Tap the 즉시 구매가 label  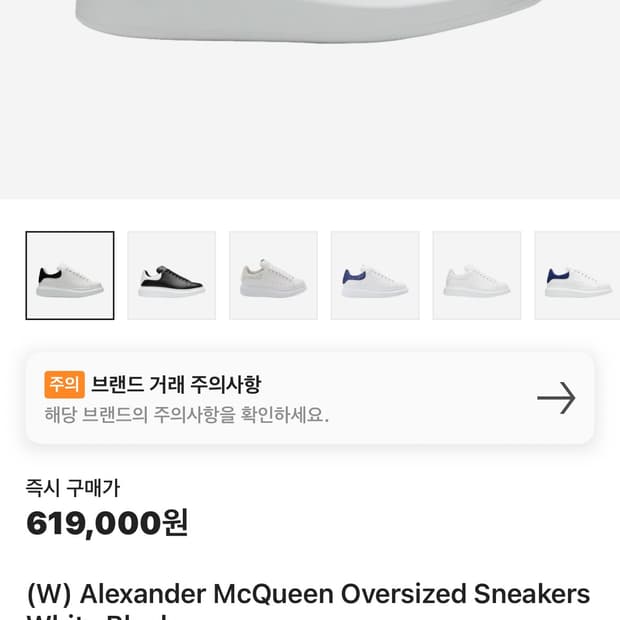coord(73,488)
